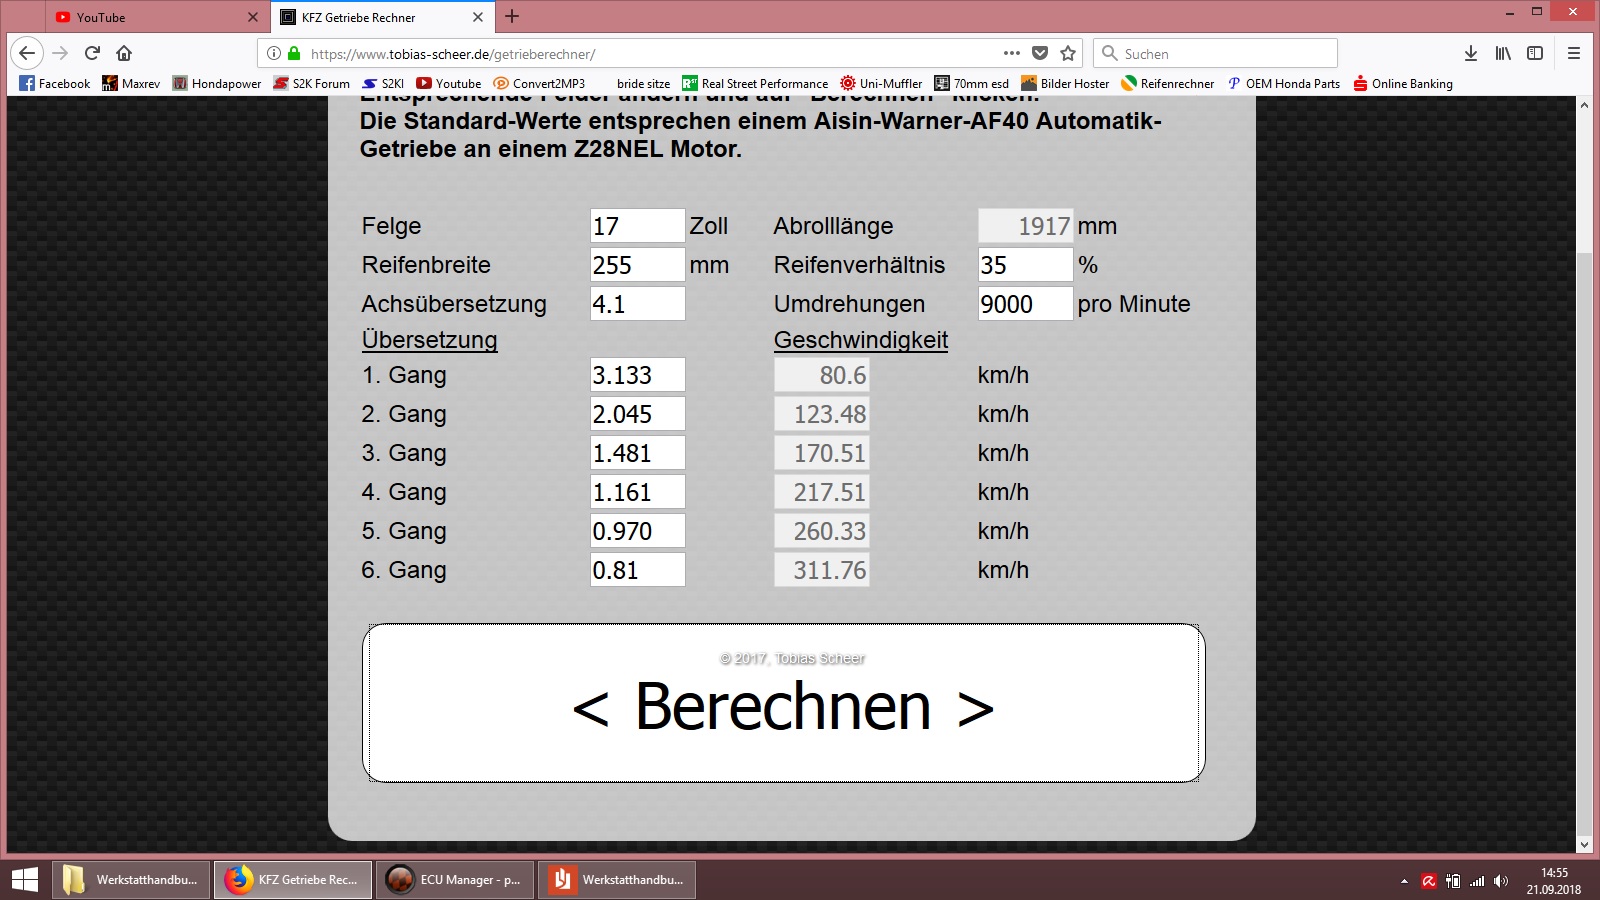
Task: Bookmark this page with the star icon
Action: pyautogui.click(x=1068, y=53)
